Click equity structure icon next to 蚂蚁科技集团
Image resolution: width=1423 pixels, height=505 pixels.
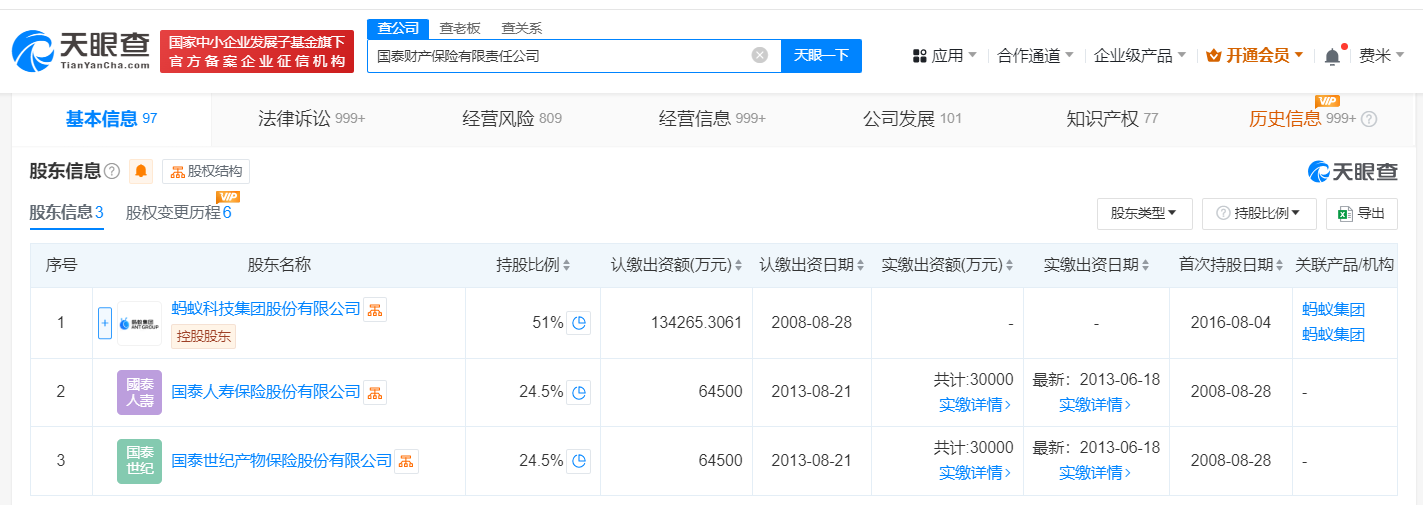(x=375, y=310)
